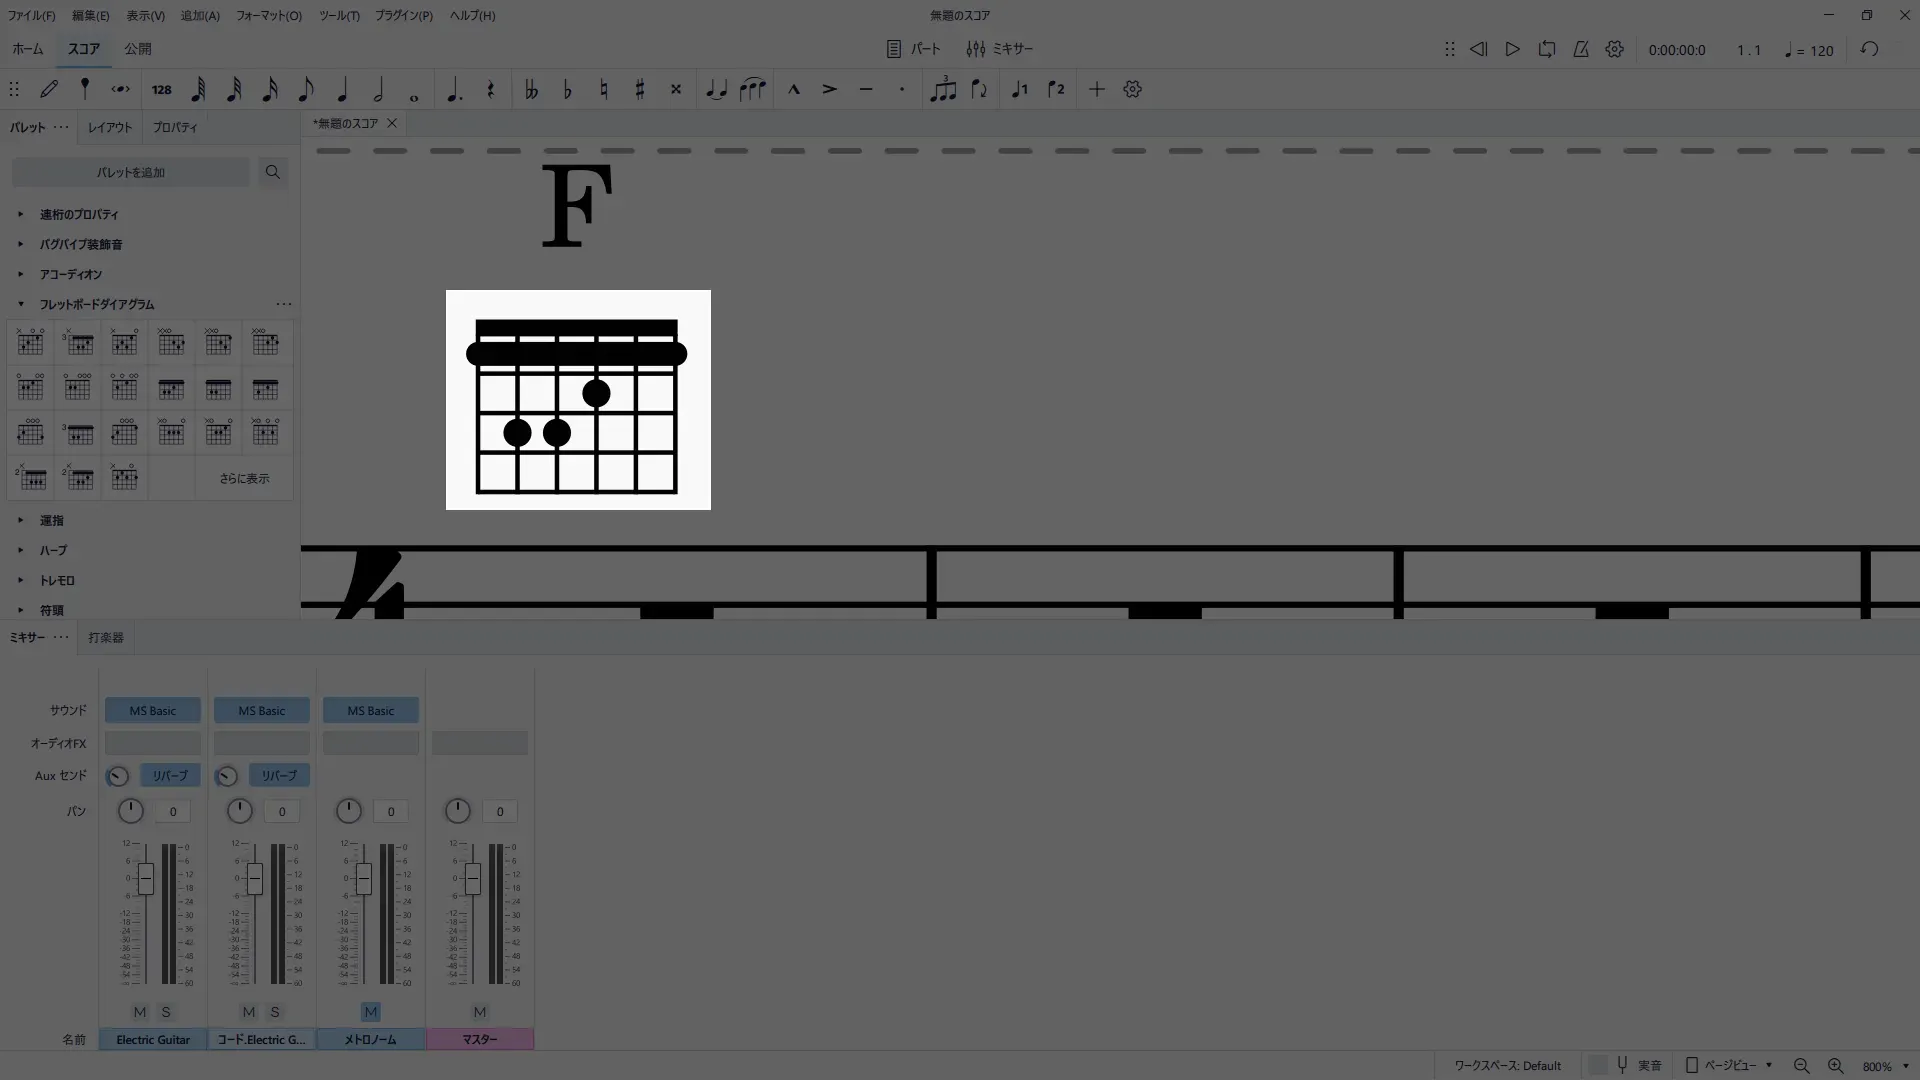The width and height of the screenshot is (1920, 1080).
Task: Click the パレットを追加 button
Action: [131, 172]
